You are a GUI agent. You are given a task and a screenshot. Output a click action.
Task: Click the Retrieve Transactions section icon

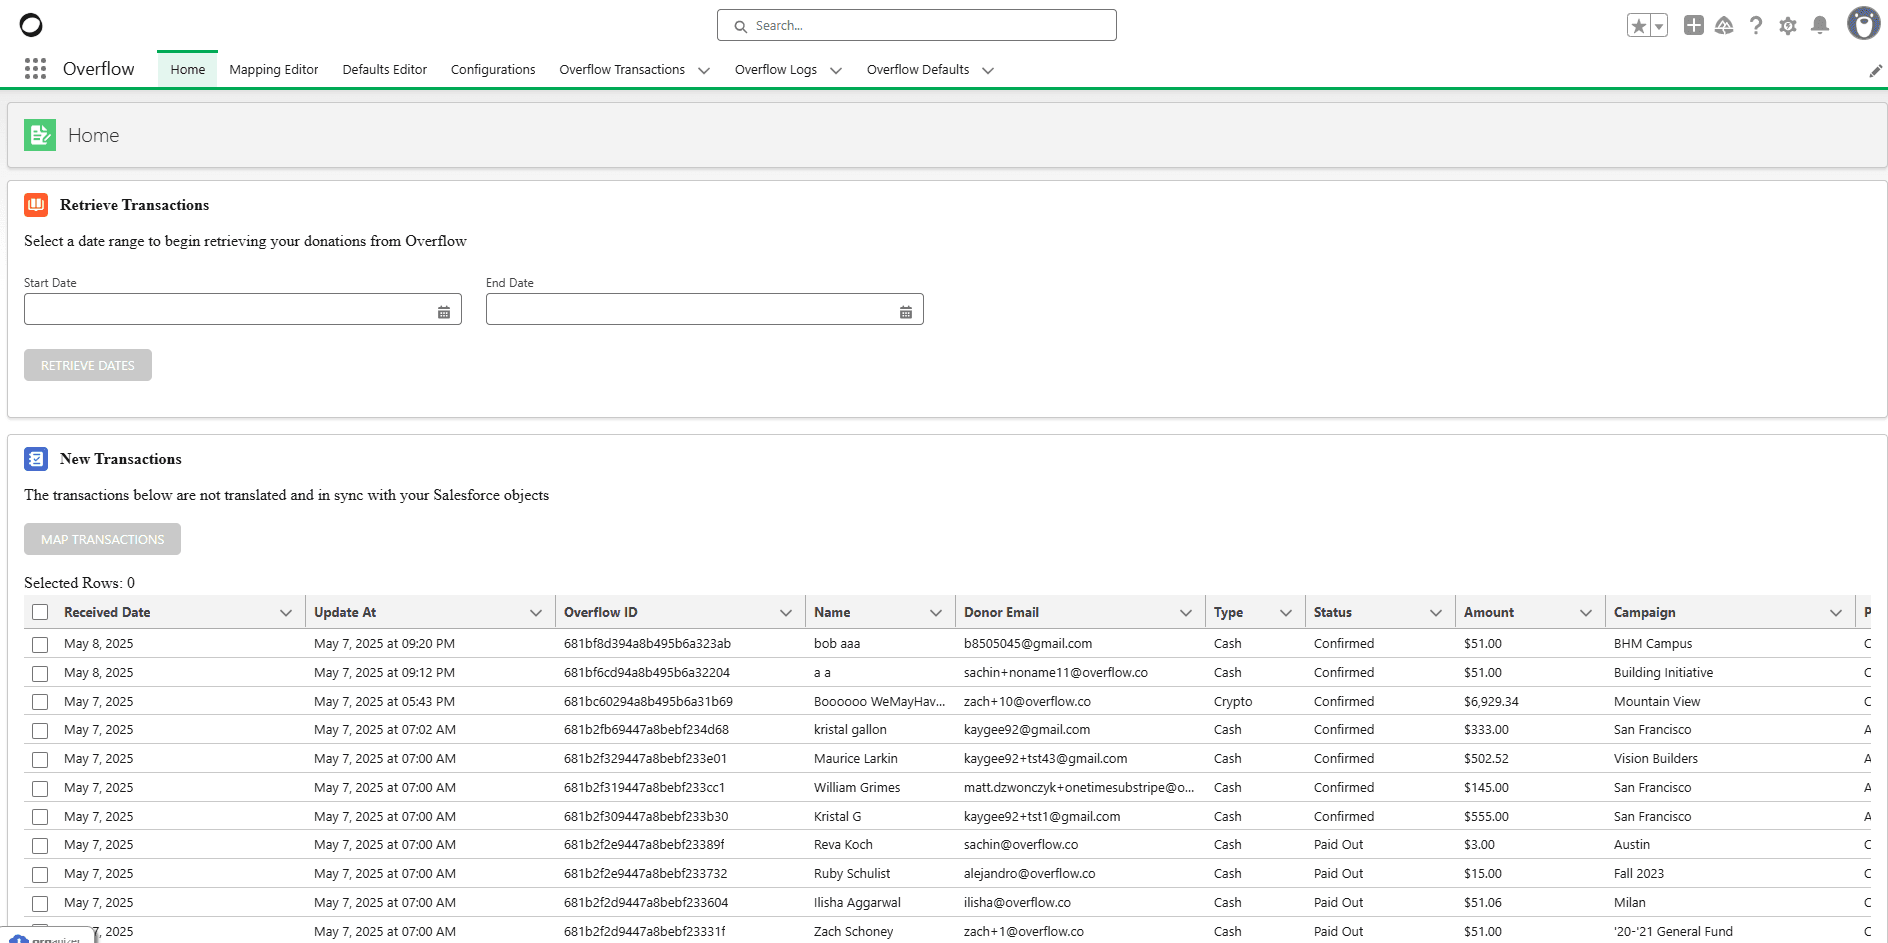tap(36, 205)
